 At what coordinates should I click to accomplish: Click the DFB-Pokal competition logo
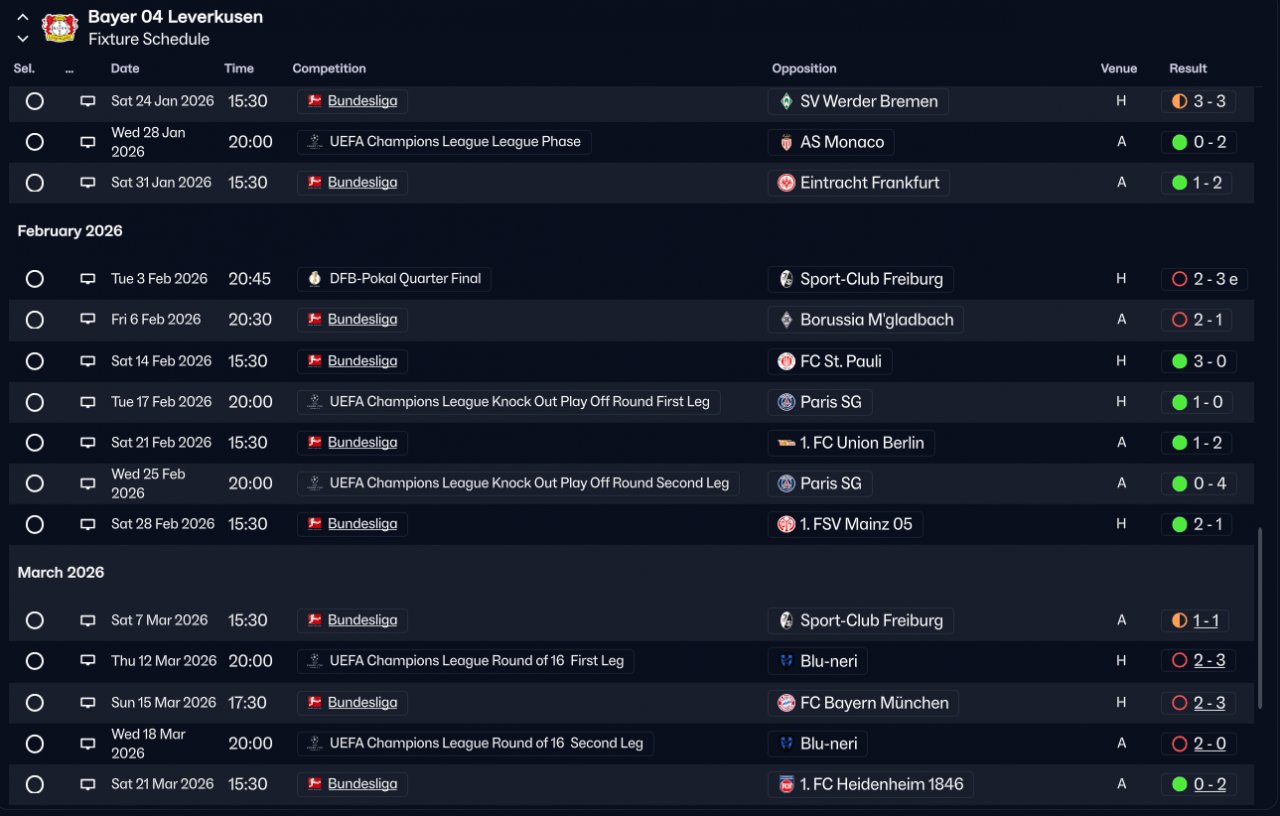click(315, 279)
